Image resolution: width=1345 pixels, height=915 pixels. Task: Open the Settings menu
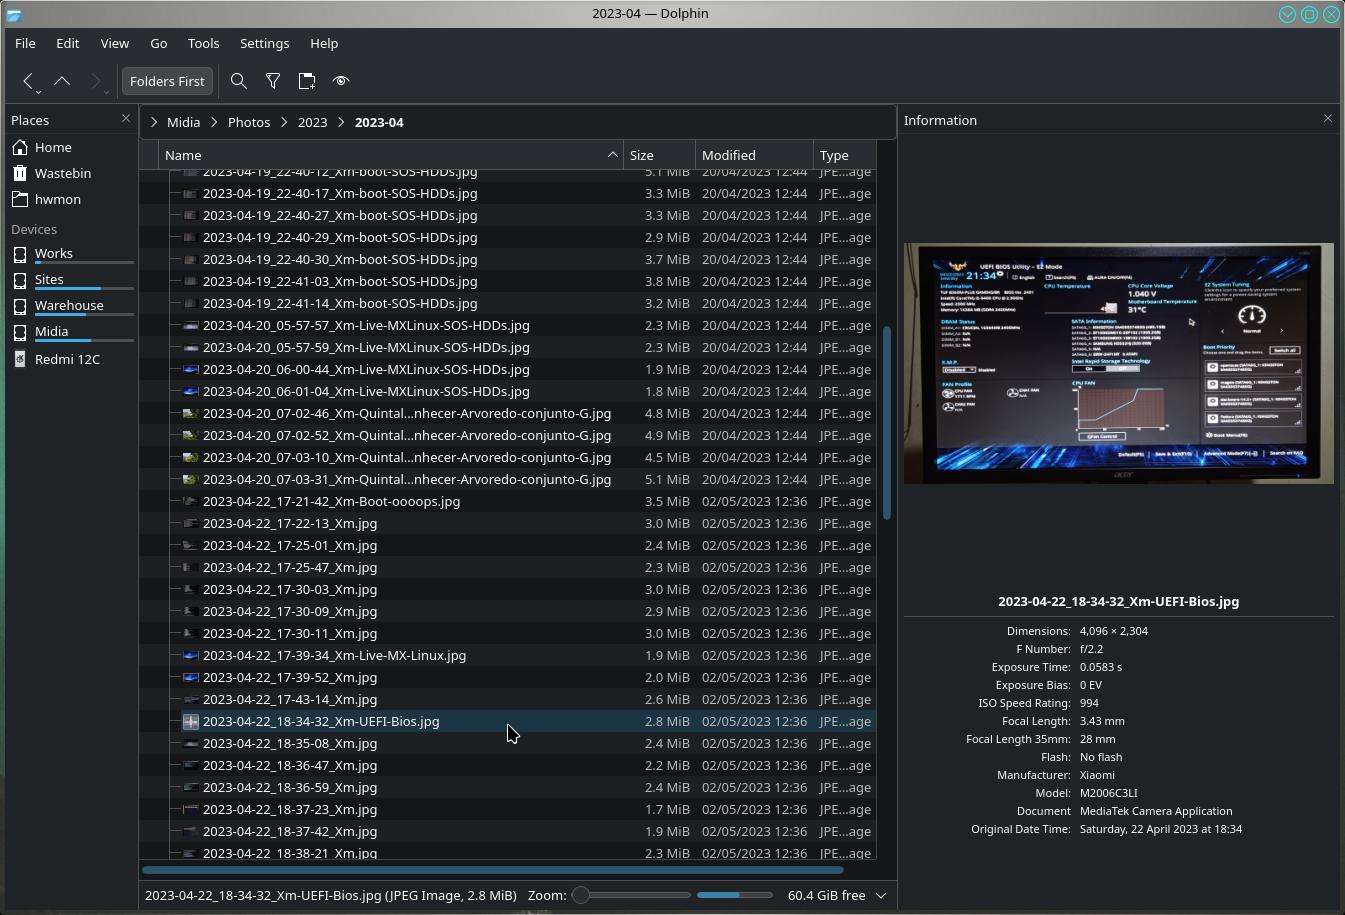click(265, 43)
